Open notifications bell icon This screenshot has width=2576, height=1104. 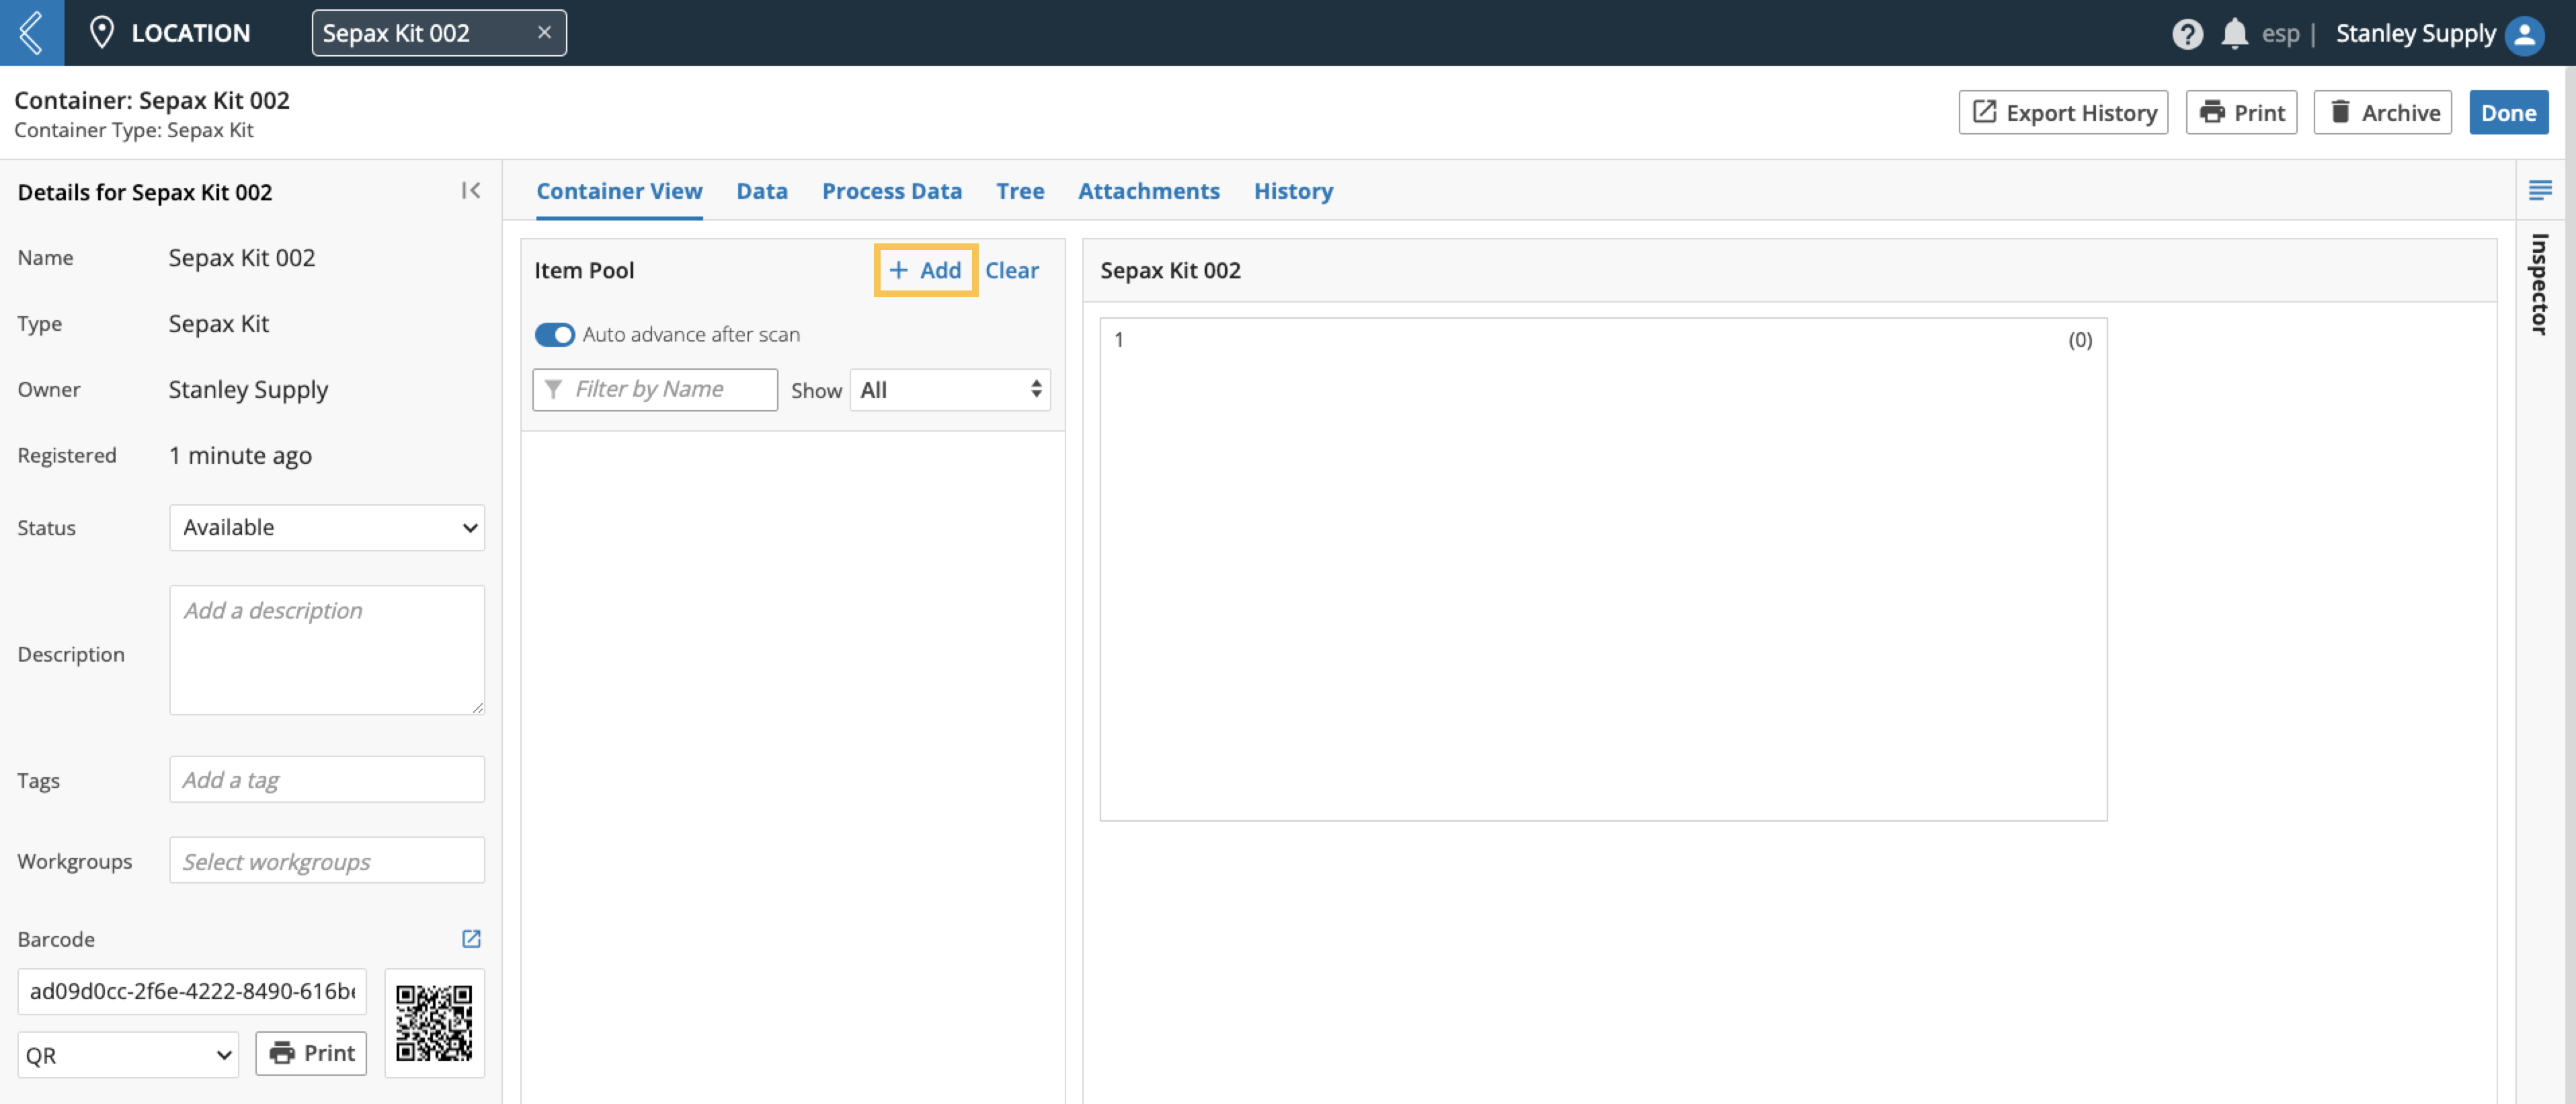click(x=2234, y=34)
